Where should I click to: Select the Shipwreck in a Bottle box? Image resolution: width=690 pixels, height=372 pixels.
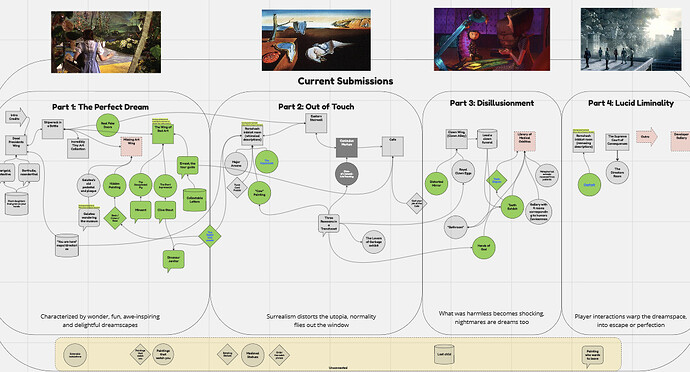click(53, 129)
